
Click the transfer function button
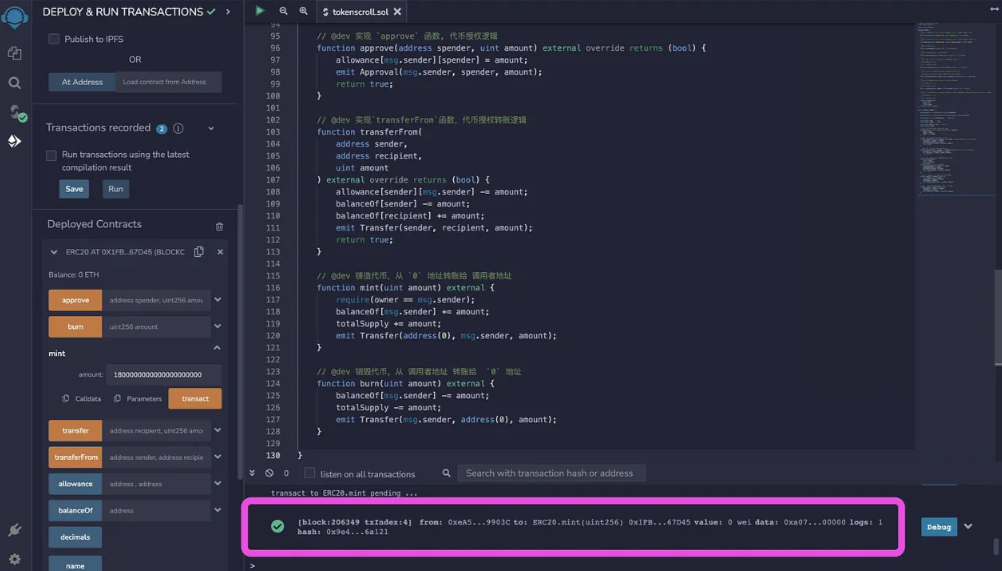coord(75,430)
